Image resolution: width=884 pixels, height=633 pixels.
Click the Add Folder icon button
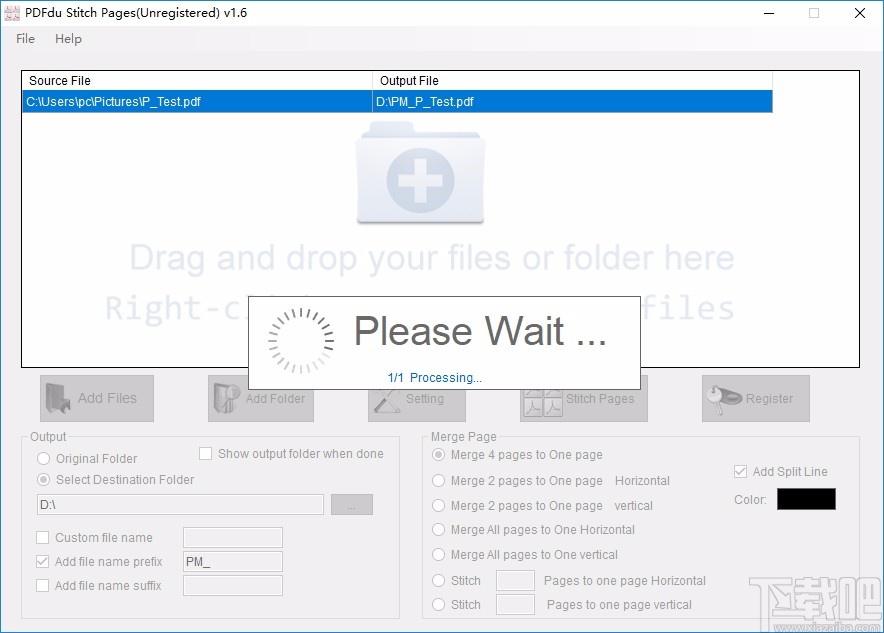coord(226,398)
